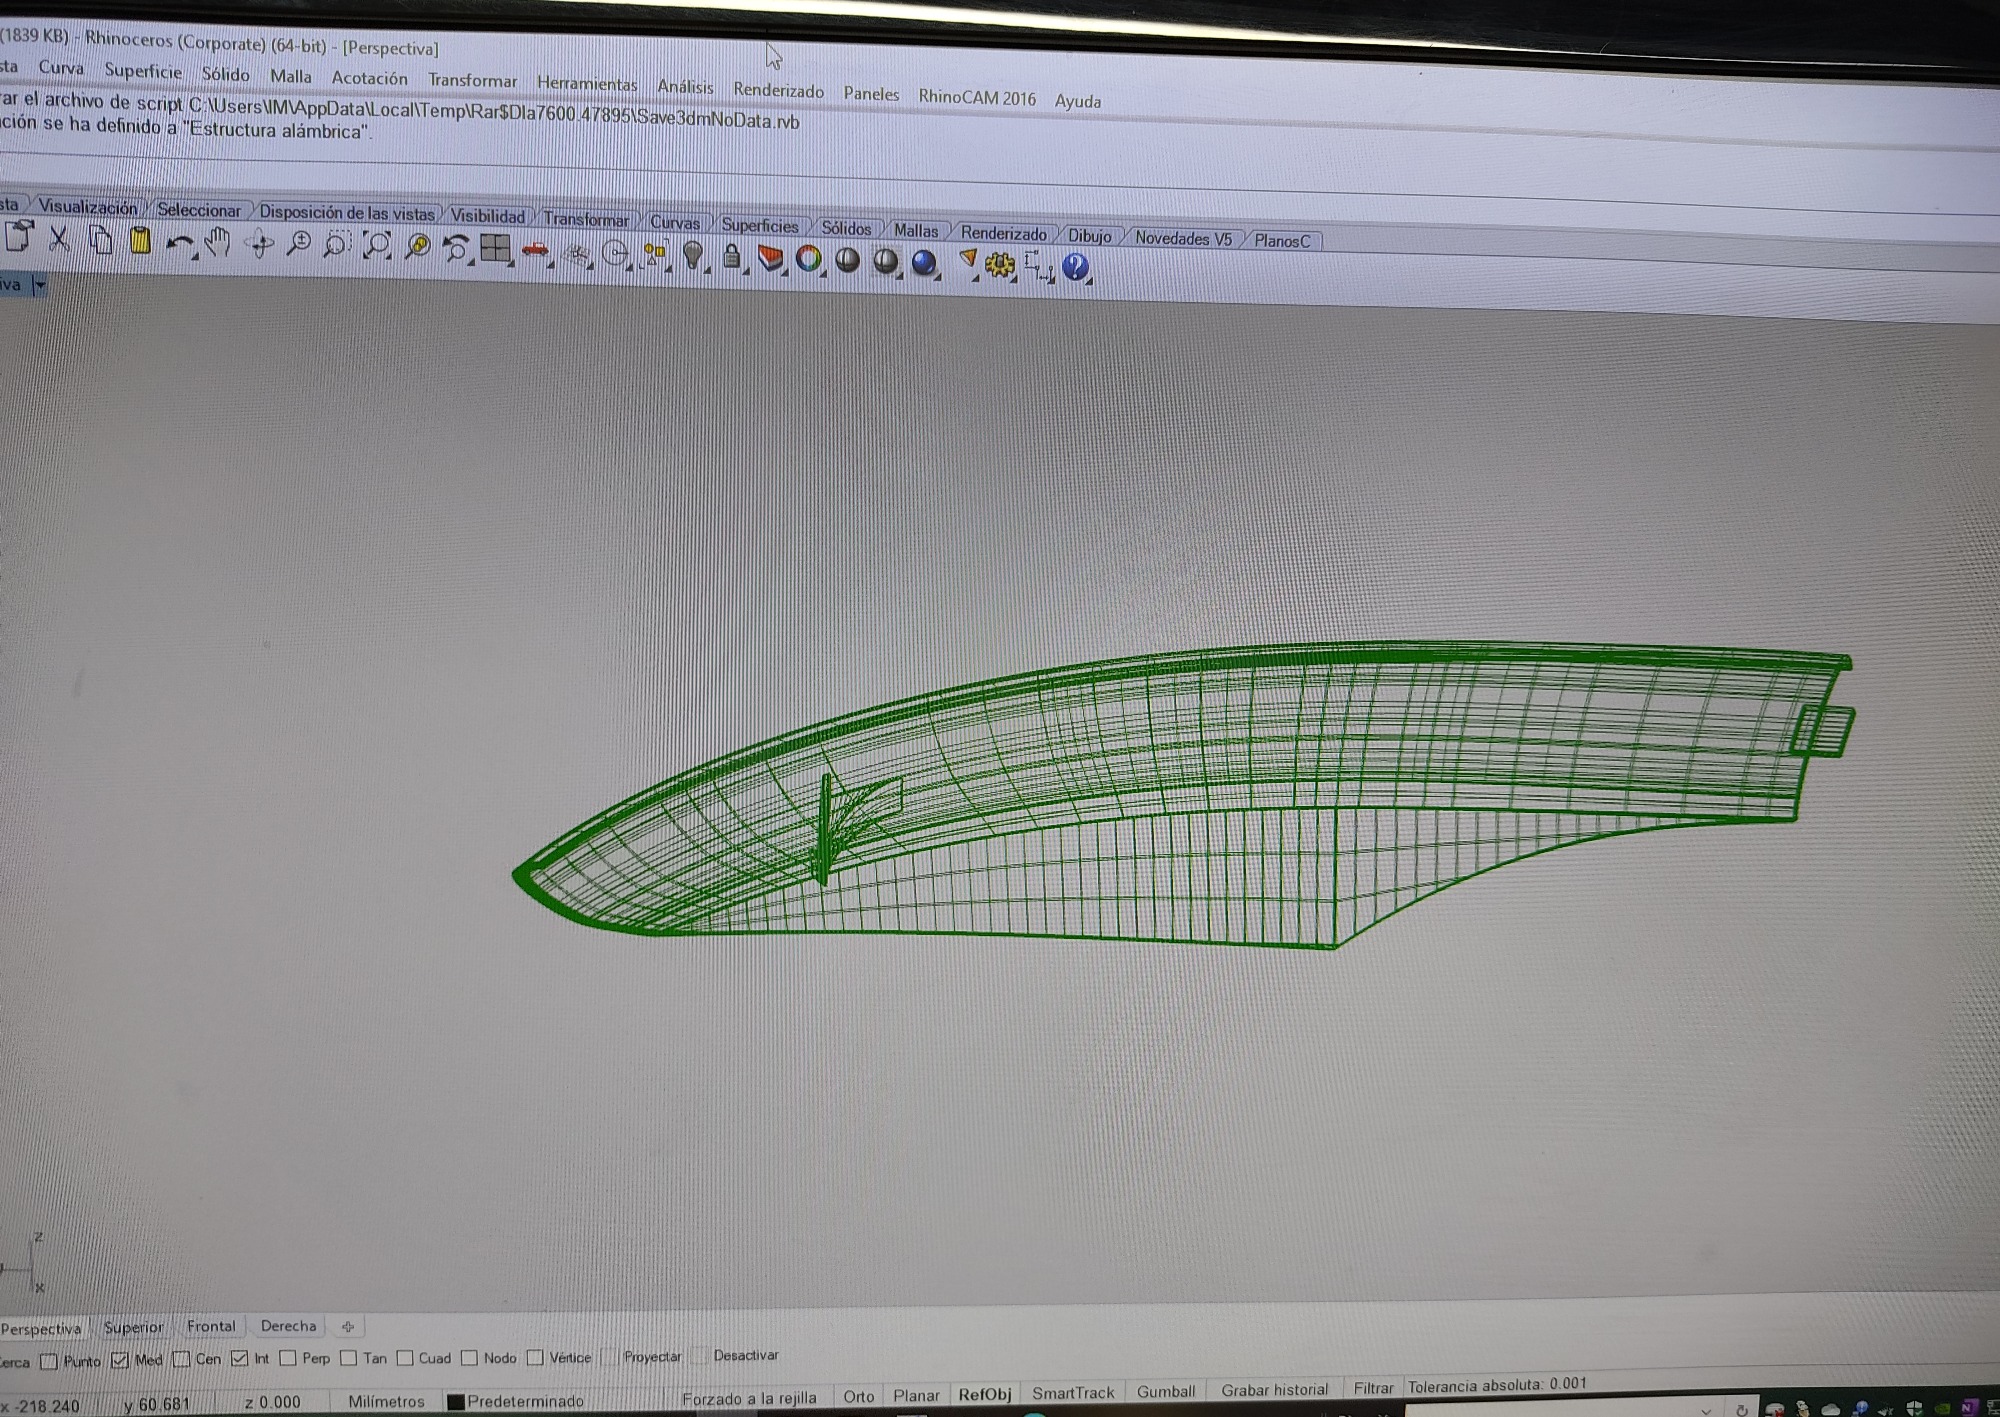
Task: Enable the Tan osnap checkbox
Action: (348, 1358)
